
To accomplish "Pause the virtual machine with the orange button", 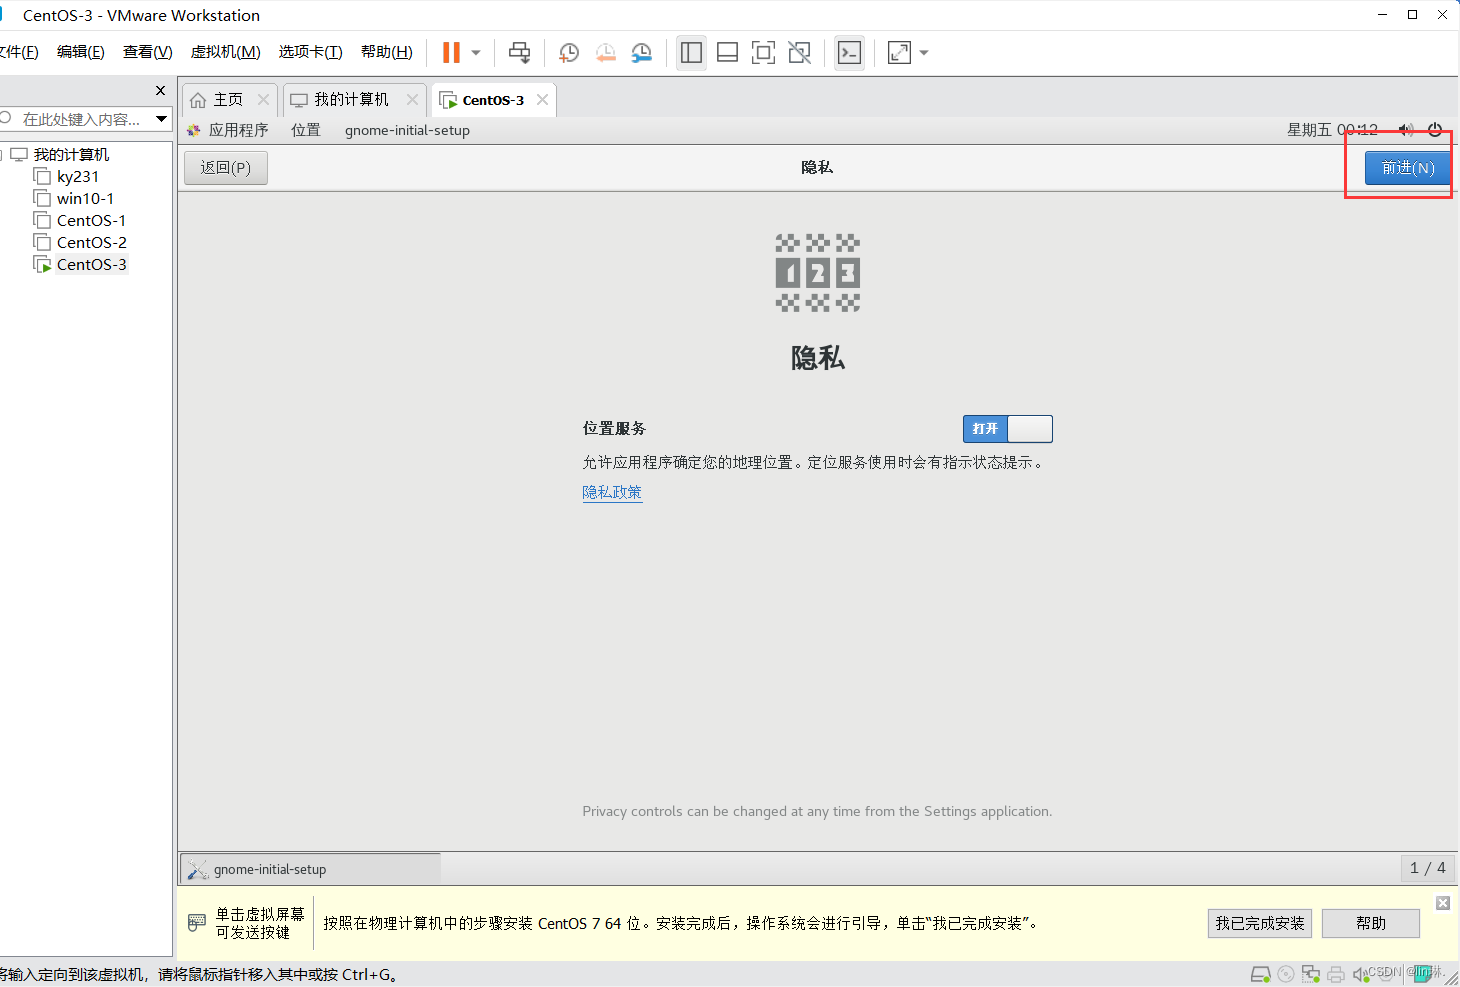I will click(451, 53).
